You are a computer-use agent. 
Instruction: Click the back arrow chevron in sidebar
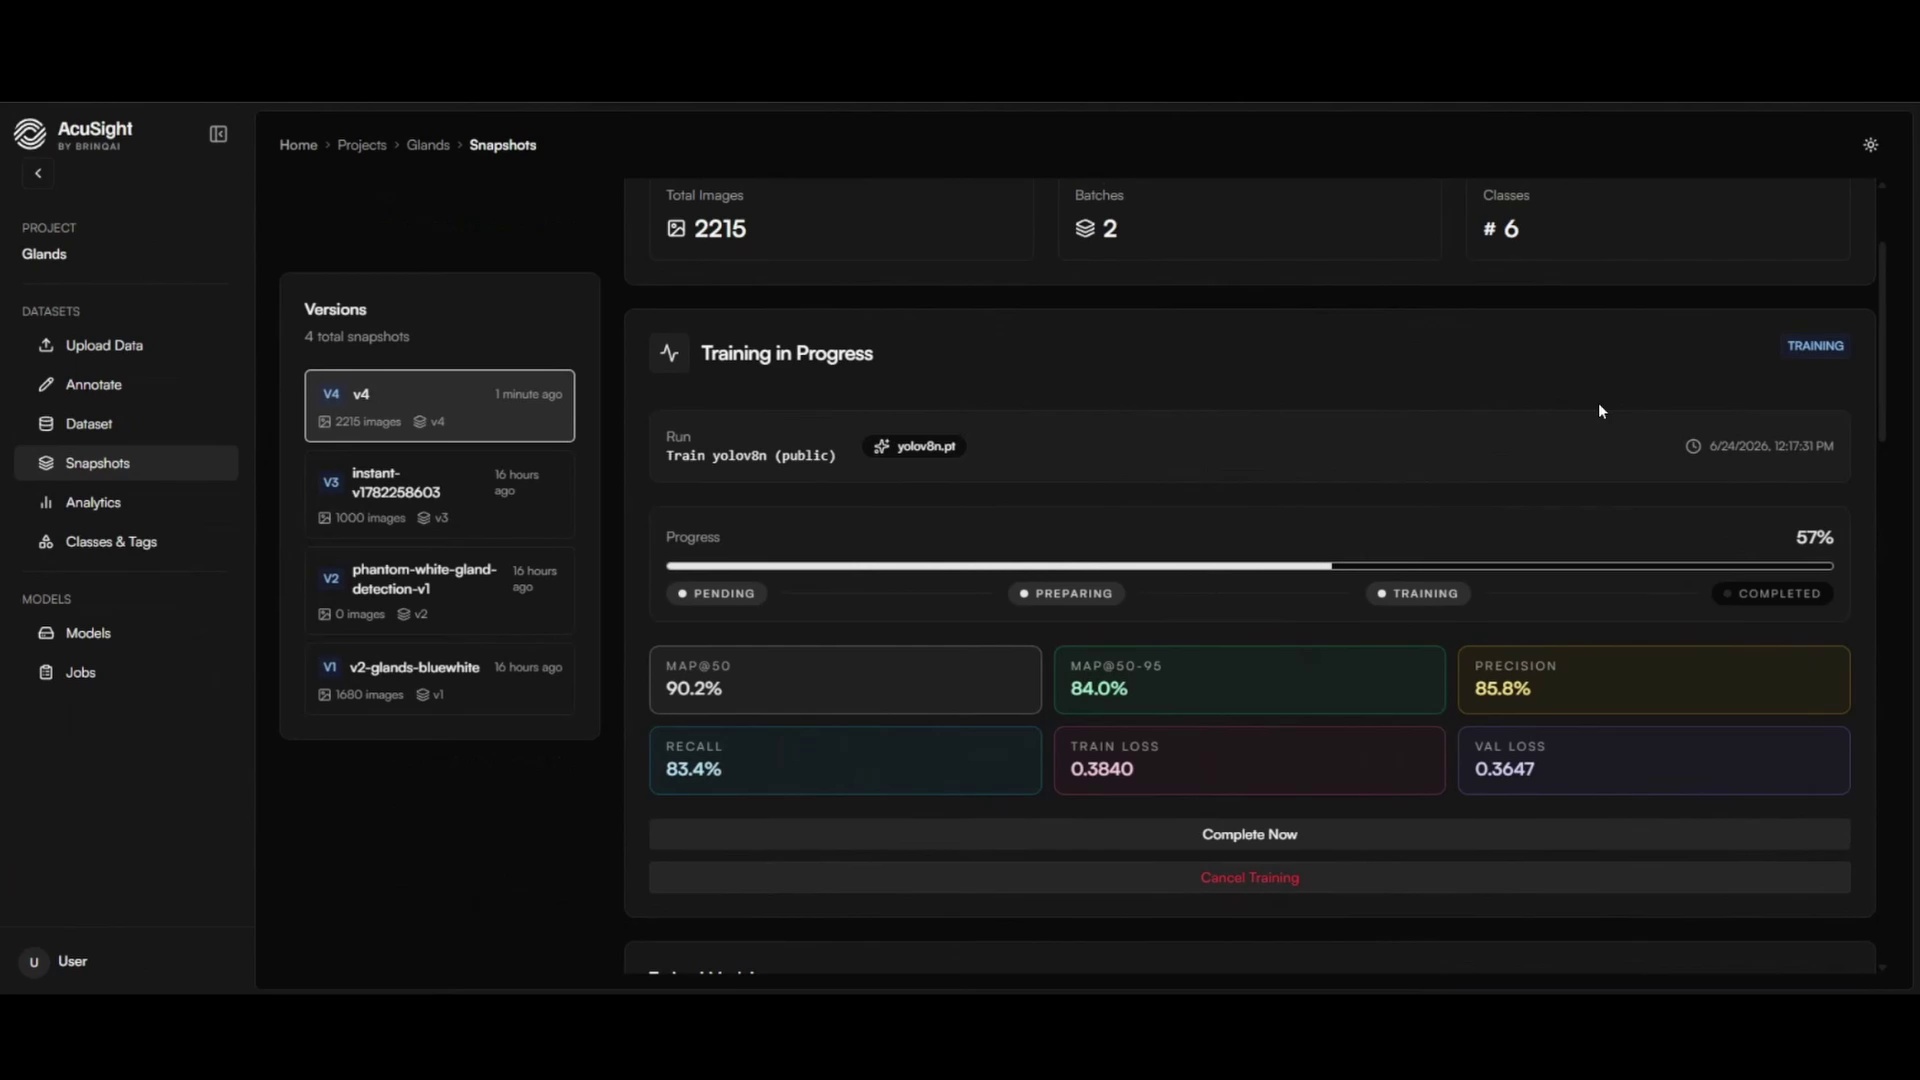tap(38, 174)
